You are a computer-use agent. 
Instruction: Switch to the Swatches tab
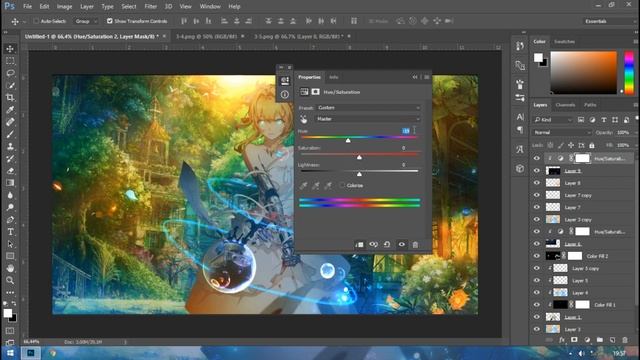click(564, 42)
